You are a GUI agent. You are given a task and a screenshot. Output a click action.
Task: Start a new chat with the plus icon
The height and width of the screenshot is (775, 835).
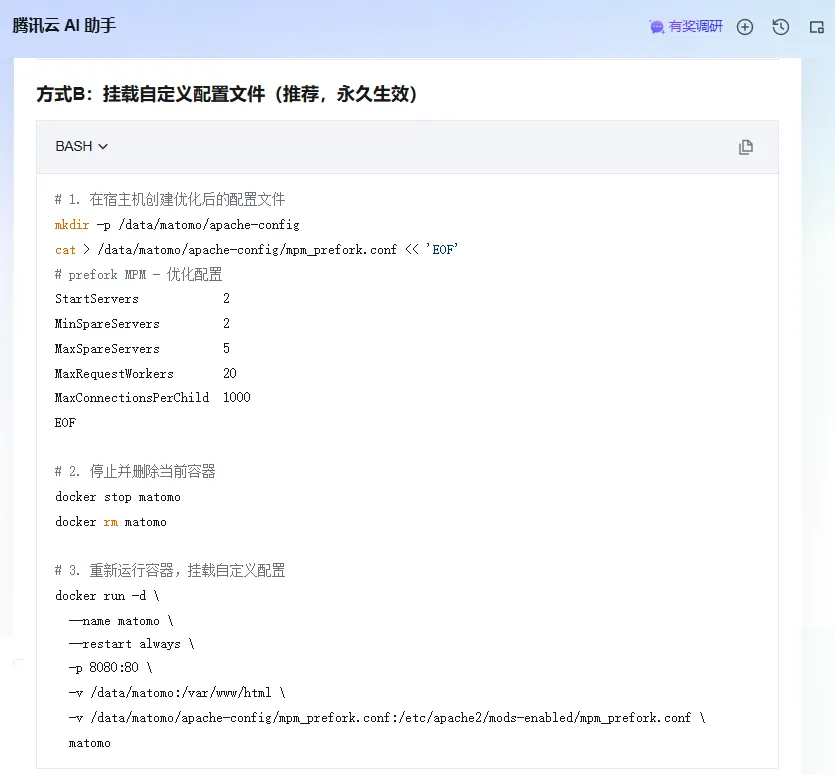[745, 27]
